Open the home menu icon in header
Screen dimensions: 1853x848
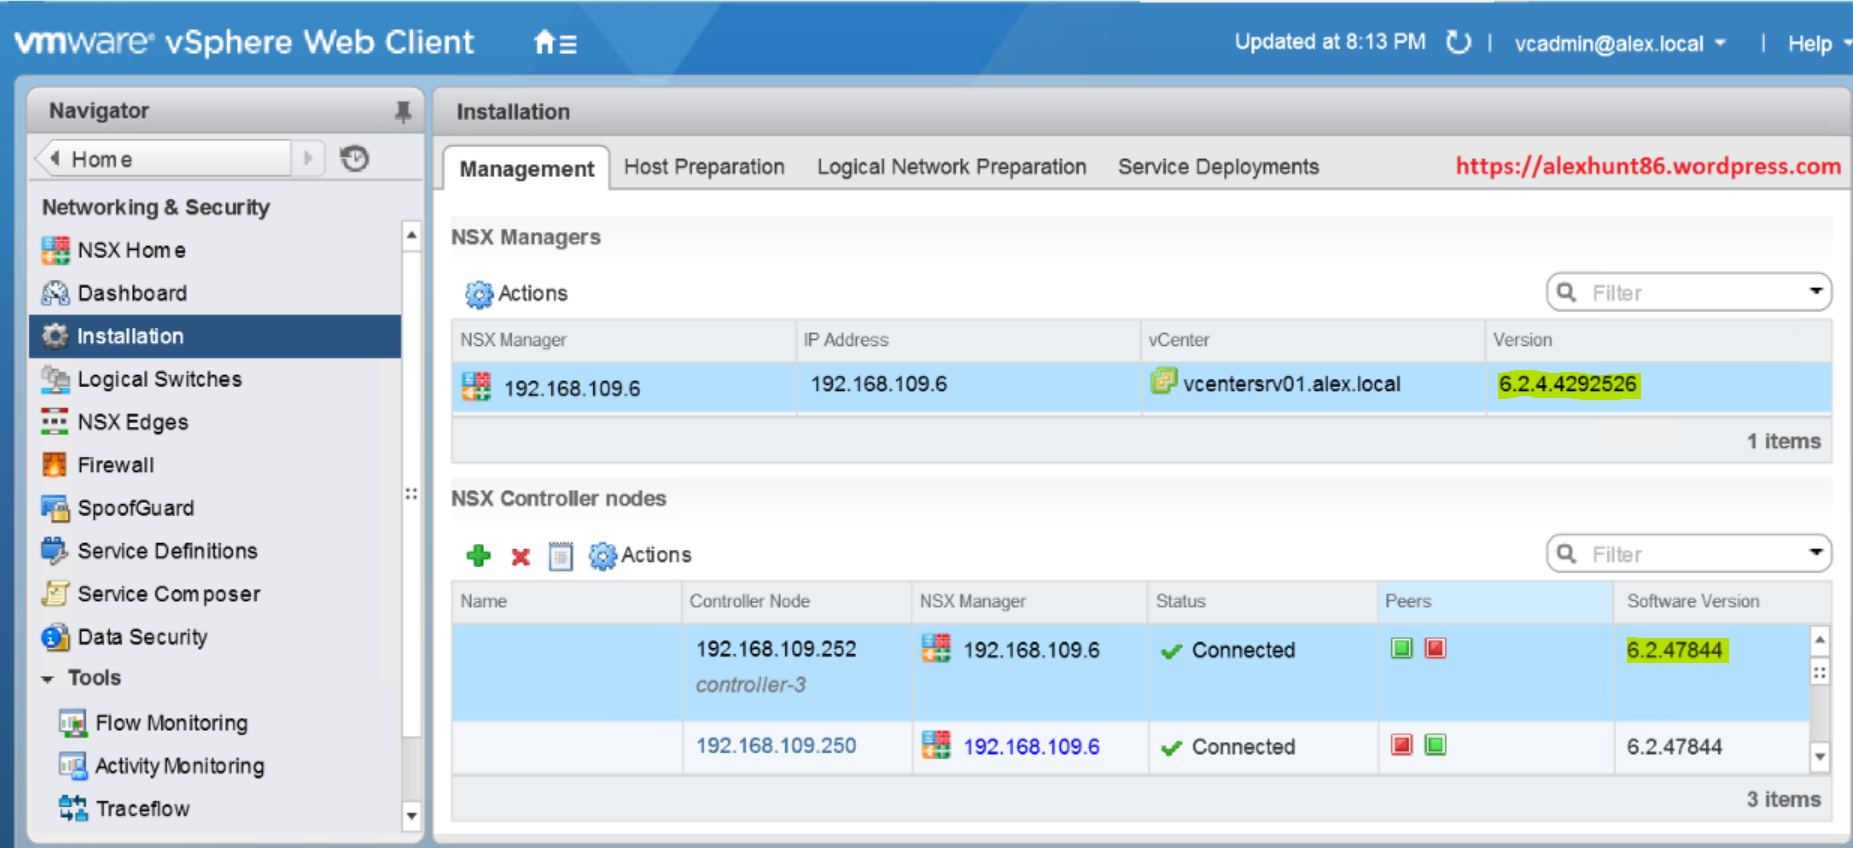click(555, 43)
